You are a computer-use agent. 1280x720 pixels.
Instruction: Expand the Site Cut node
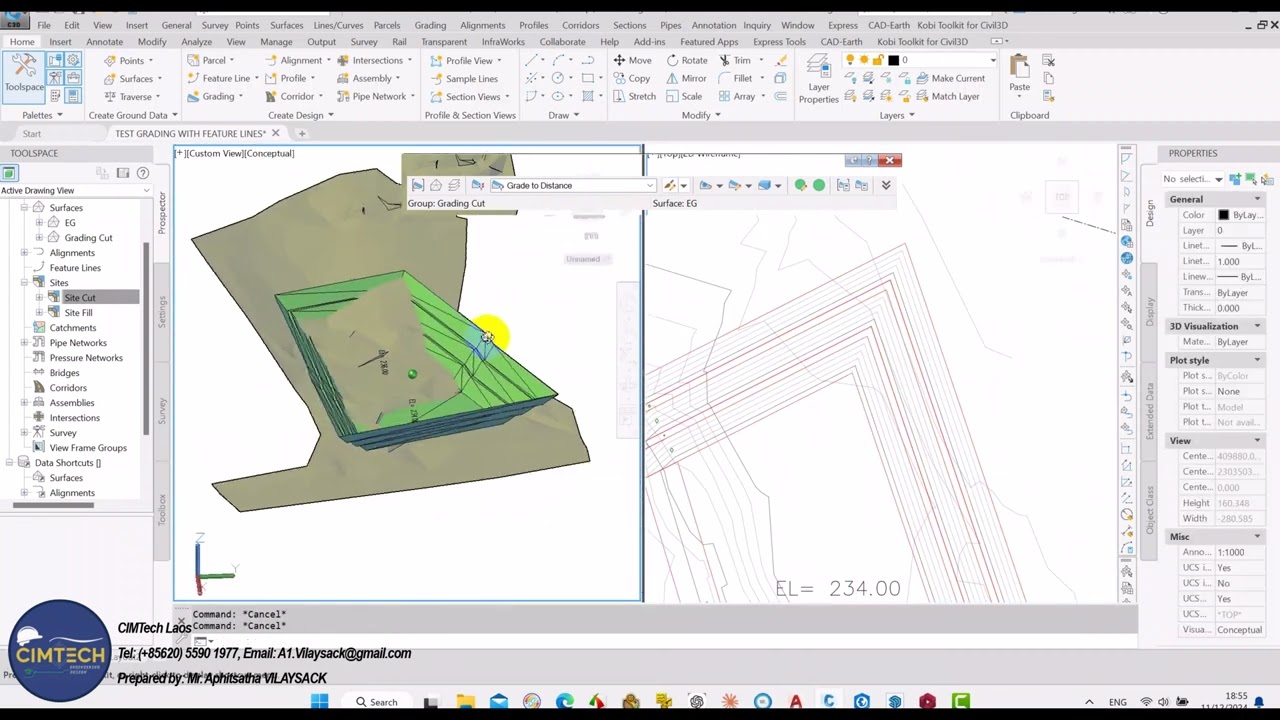(x=39, y=297)
